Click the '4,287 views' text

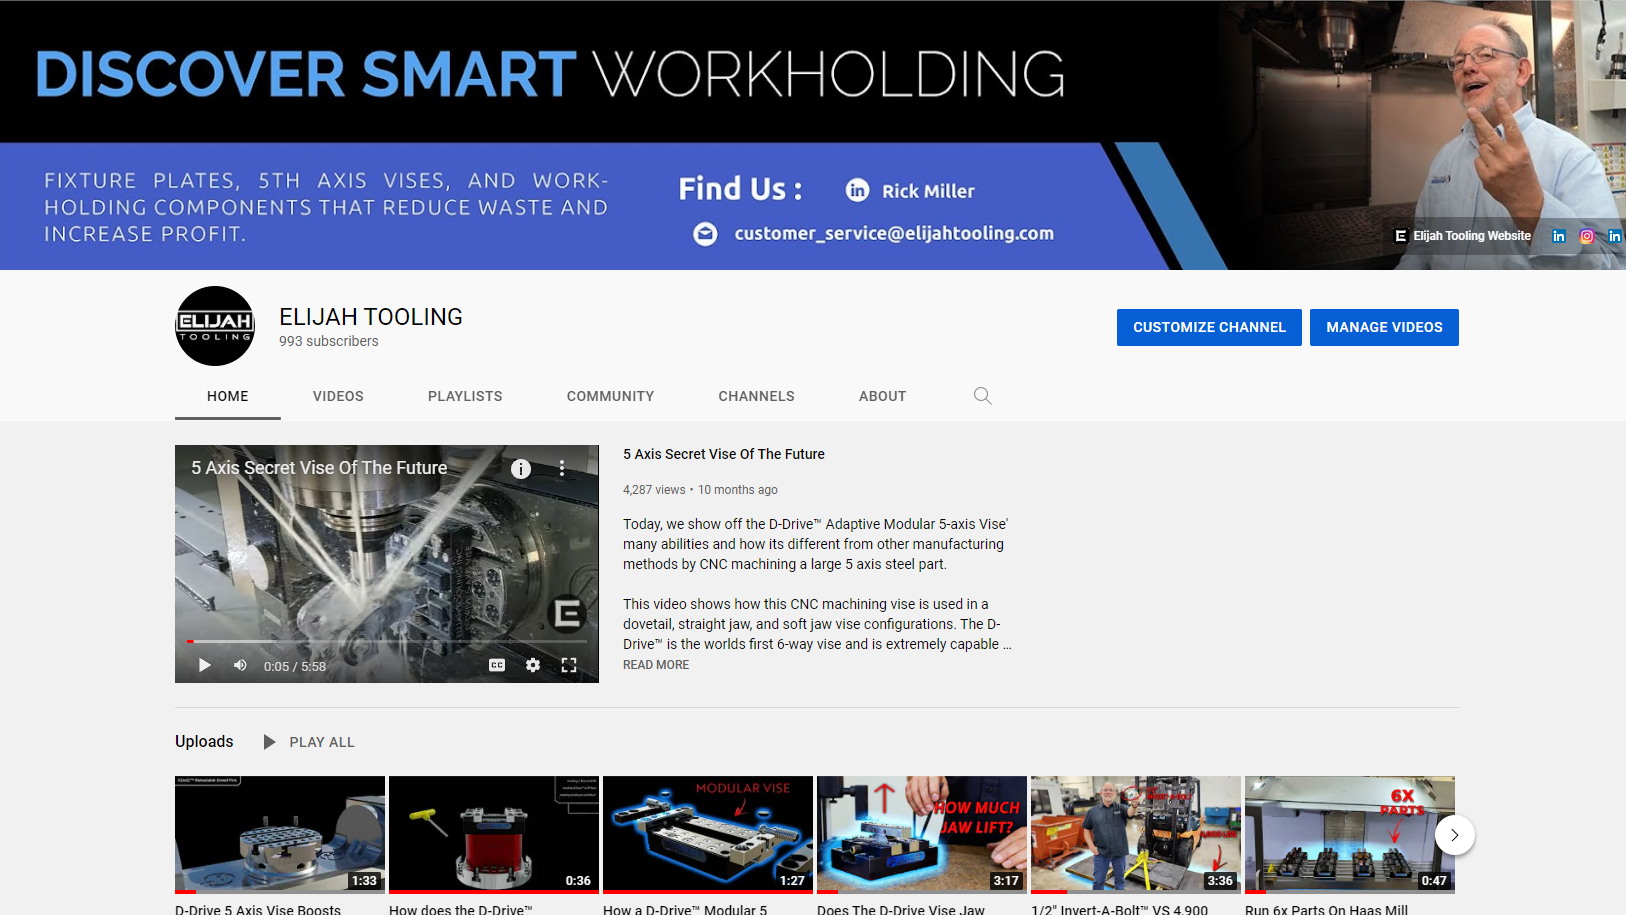[x=654, y=490]
